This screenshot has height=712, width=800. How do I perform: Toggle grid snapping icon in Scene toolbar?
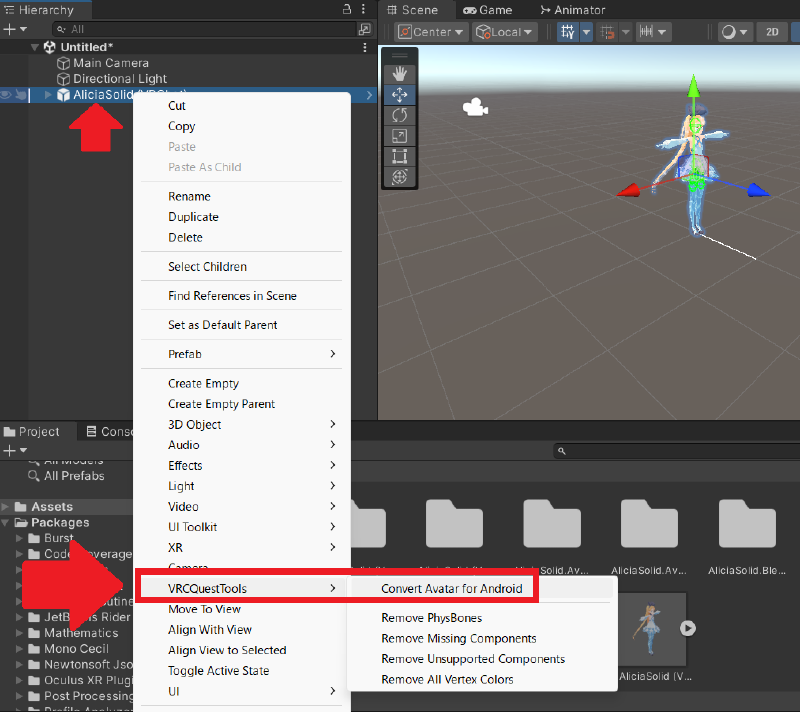[568, 32]
